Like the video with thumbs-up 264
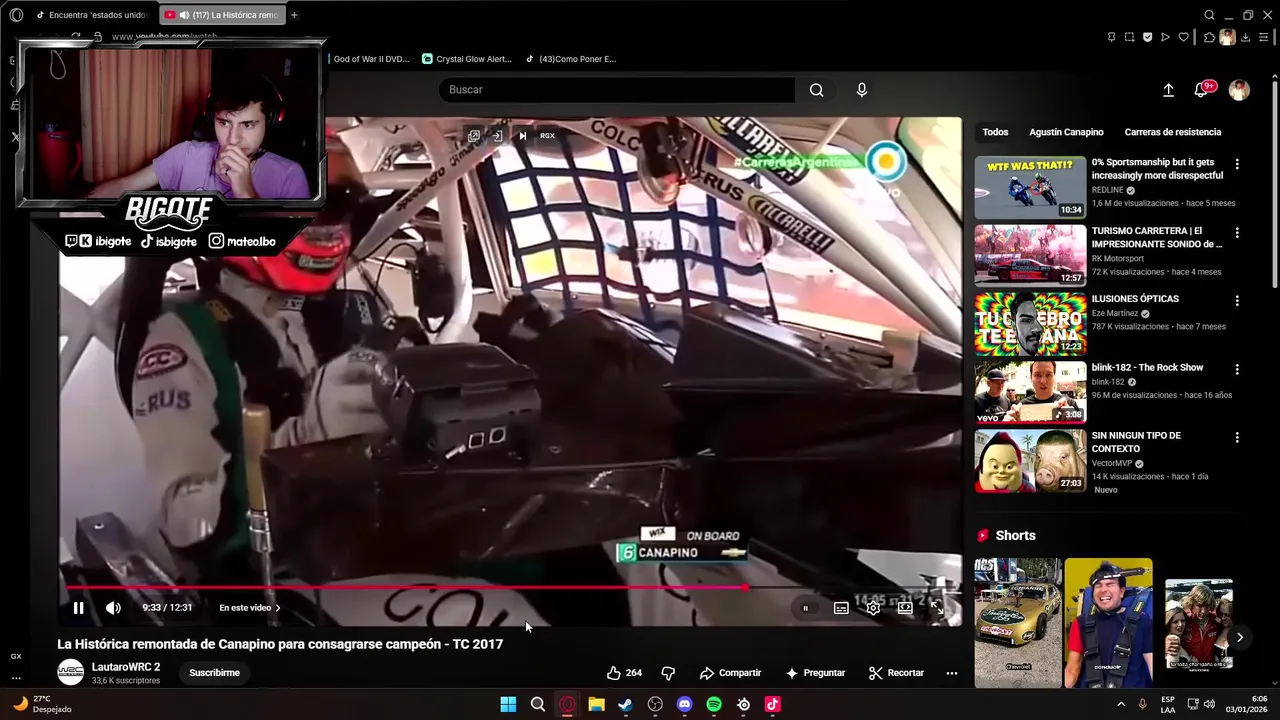Viewport: 1280px width, 720px height. coord(624,673)
